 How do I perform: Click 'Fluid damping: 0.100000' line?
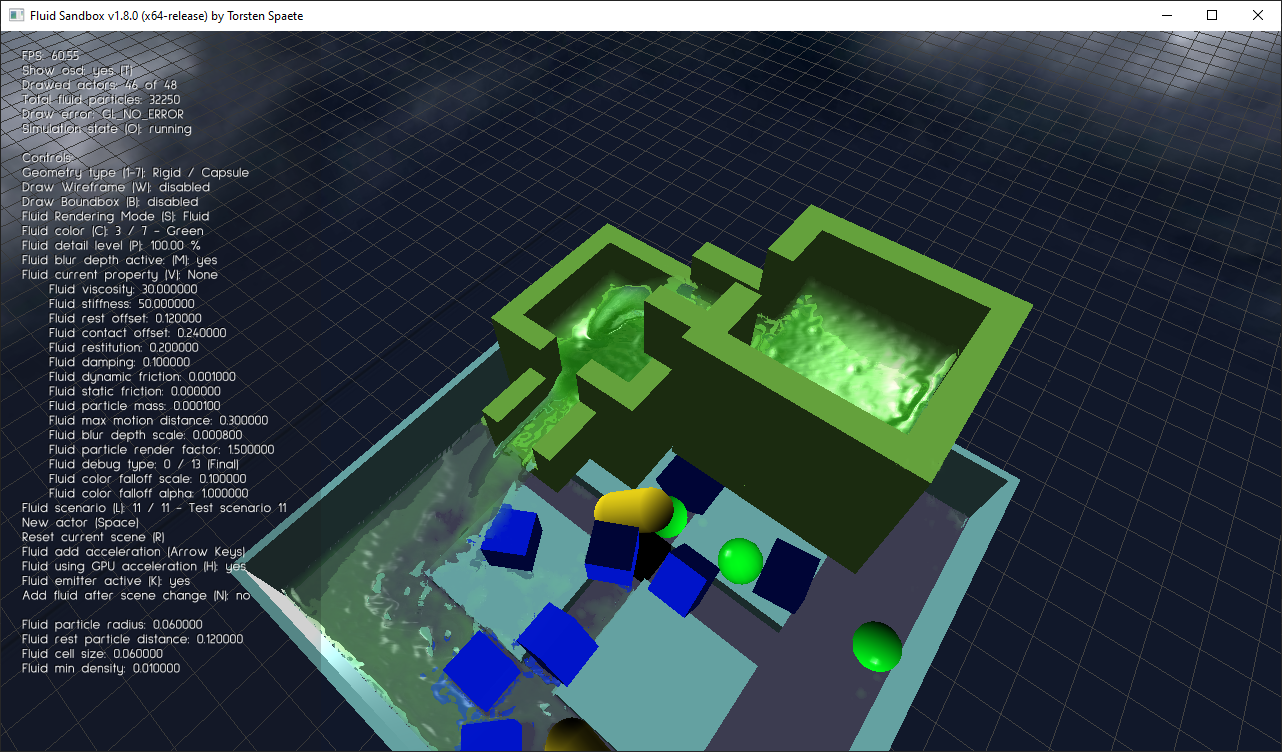pos(119,362)
